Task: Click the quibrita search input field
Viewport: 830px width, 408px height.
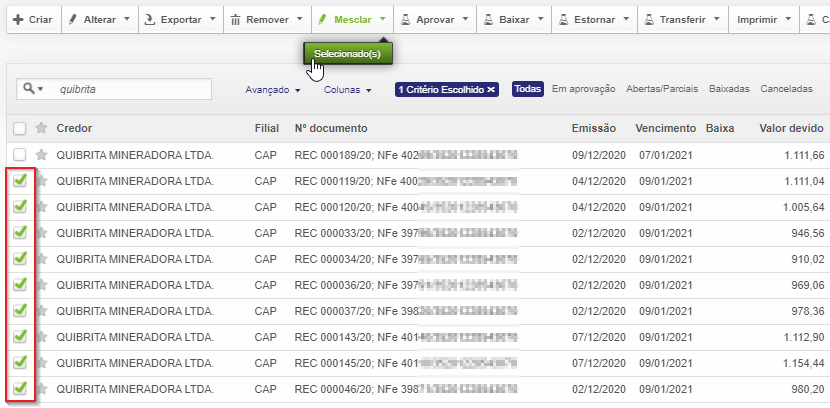Action: pos(130,89)
